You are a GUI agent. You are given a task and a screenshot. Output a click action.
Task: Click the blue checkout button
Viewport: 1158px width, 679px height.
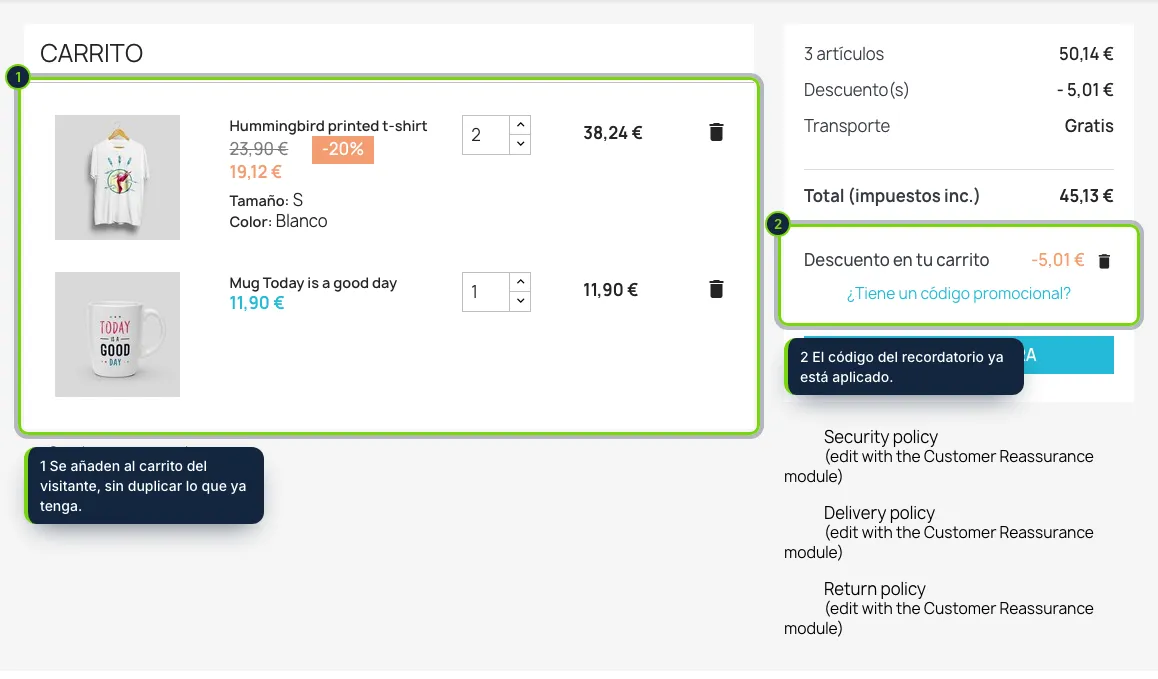tap(1068, 355)
